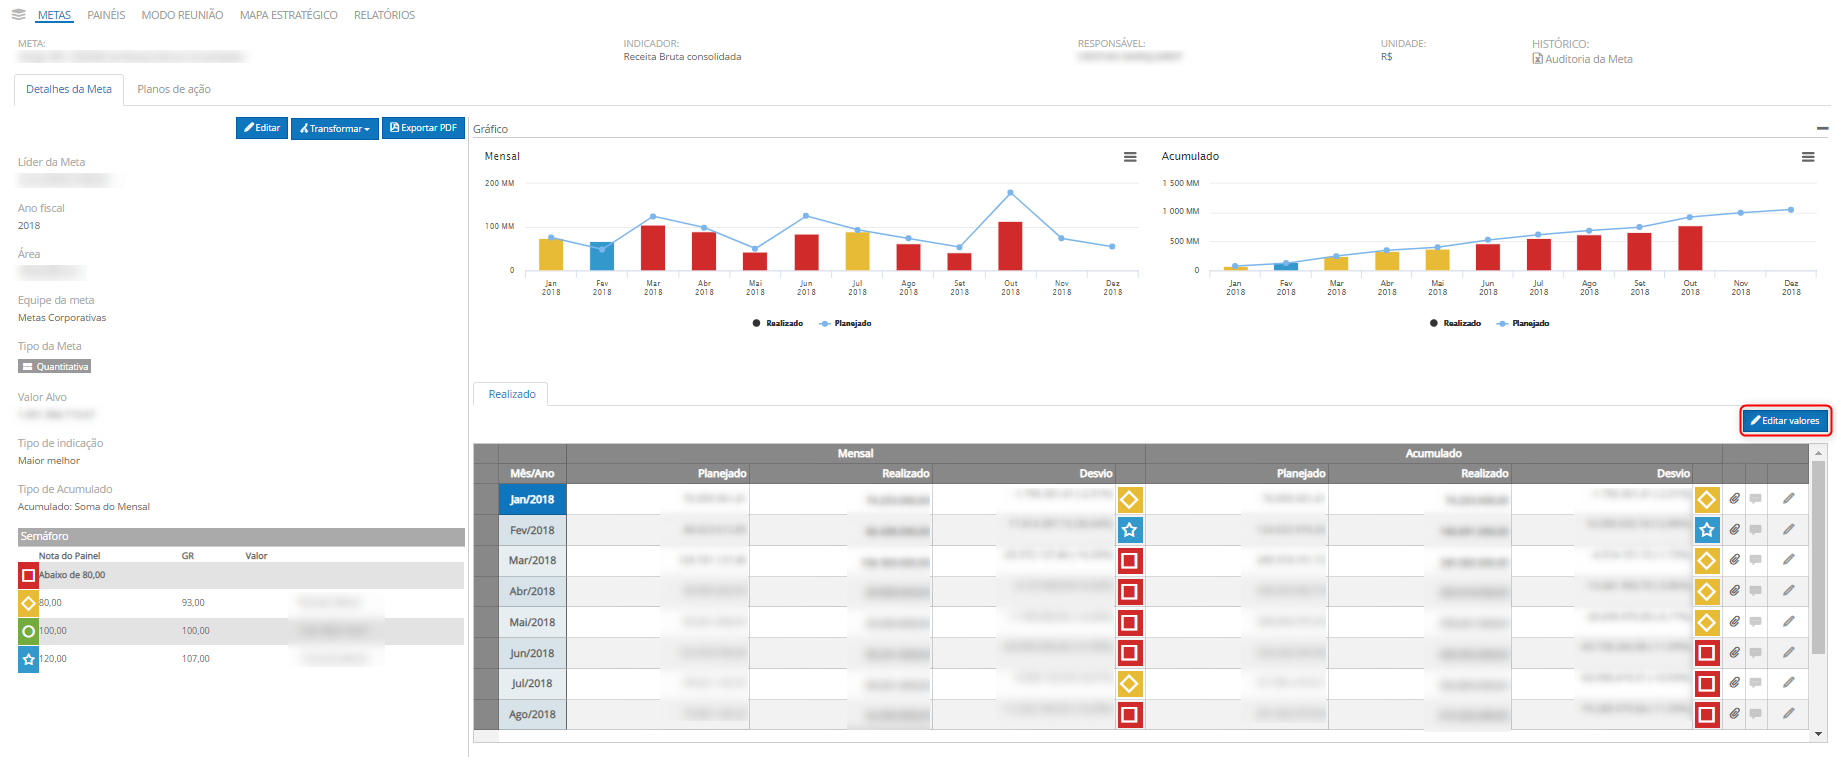Edit the Ago/2018 row with the pencil
This screenshot has height=757, width=1837.
pyautogui.click(x=1789, y=713)
